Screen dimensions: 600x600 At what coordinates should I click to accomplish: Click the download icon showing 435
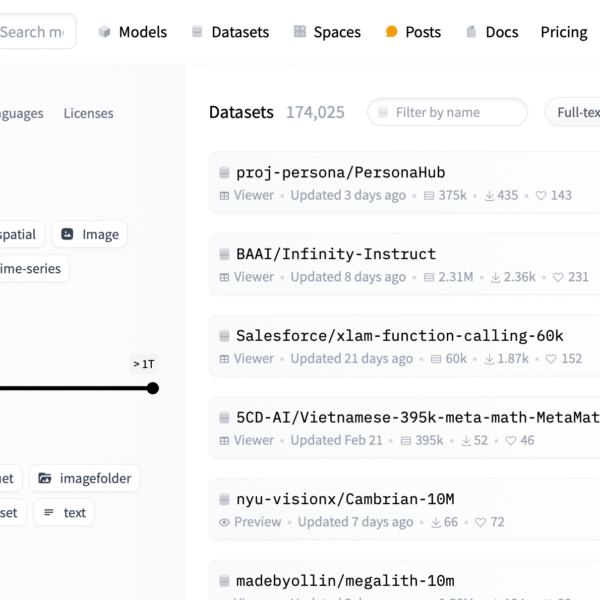click(489, 196)
